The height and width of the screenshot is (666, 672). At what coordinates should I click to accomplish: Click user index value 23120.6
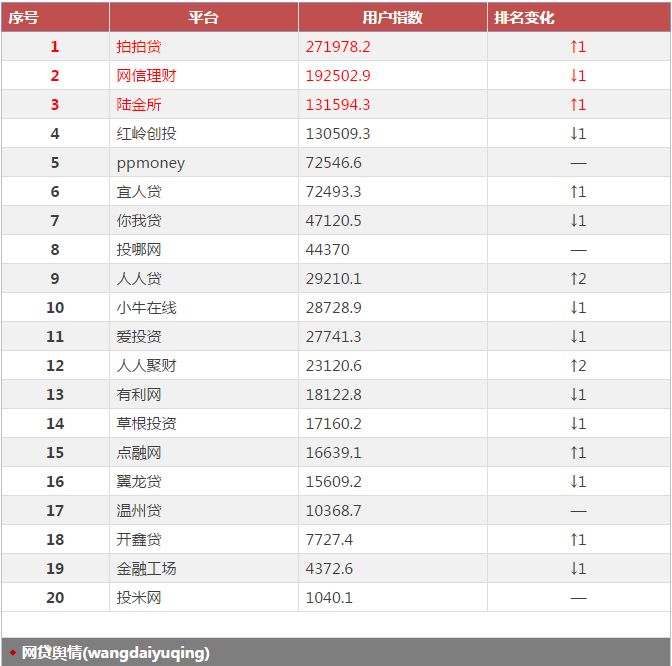point(333,366)
